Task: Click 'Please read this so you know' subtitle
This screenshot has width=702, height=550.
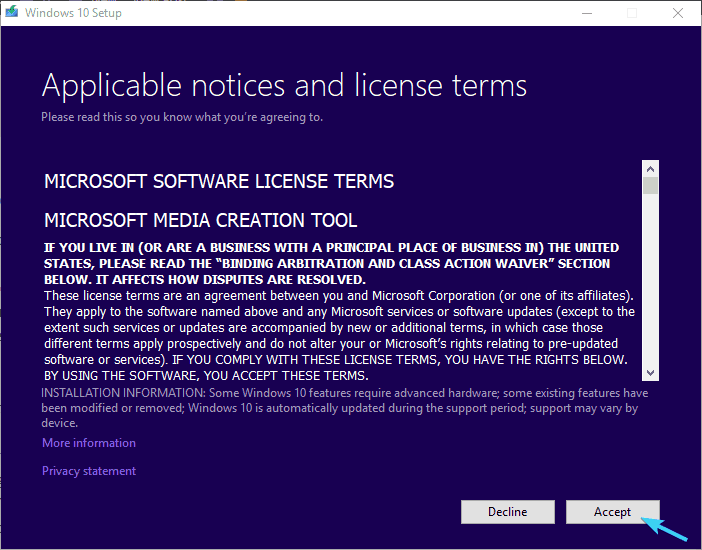Action: pyautogui.click(x=182, y=117)
